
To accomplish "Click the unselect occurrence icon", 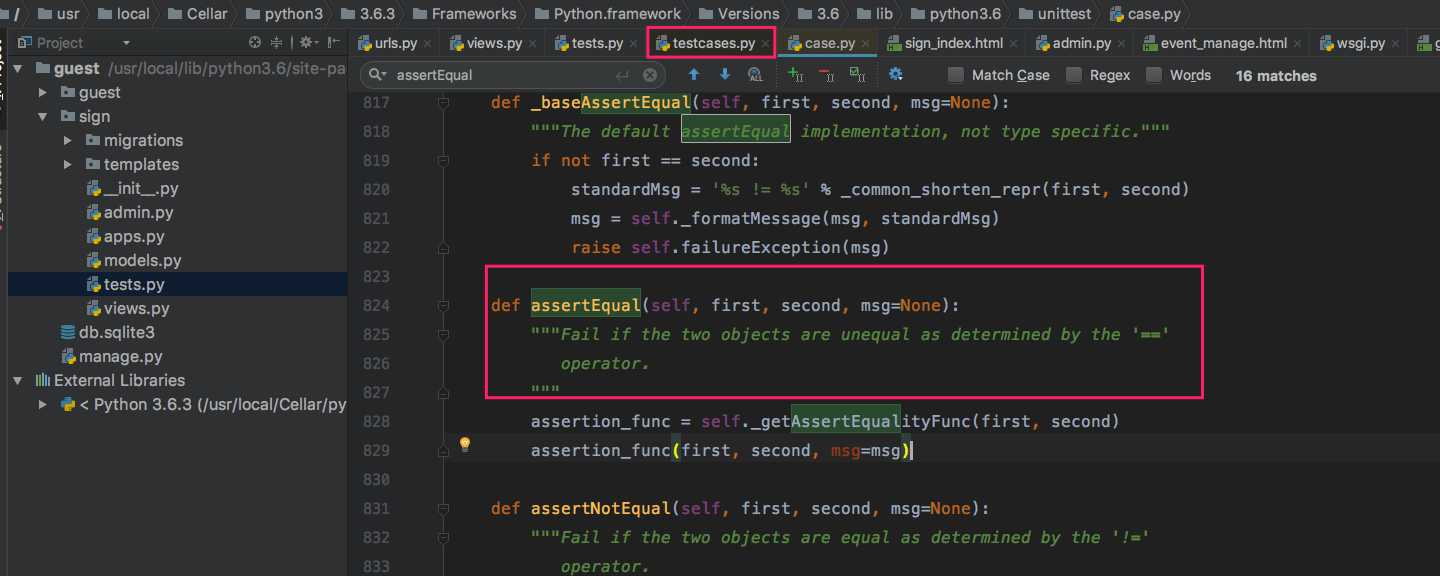I will [826, 75].
